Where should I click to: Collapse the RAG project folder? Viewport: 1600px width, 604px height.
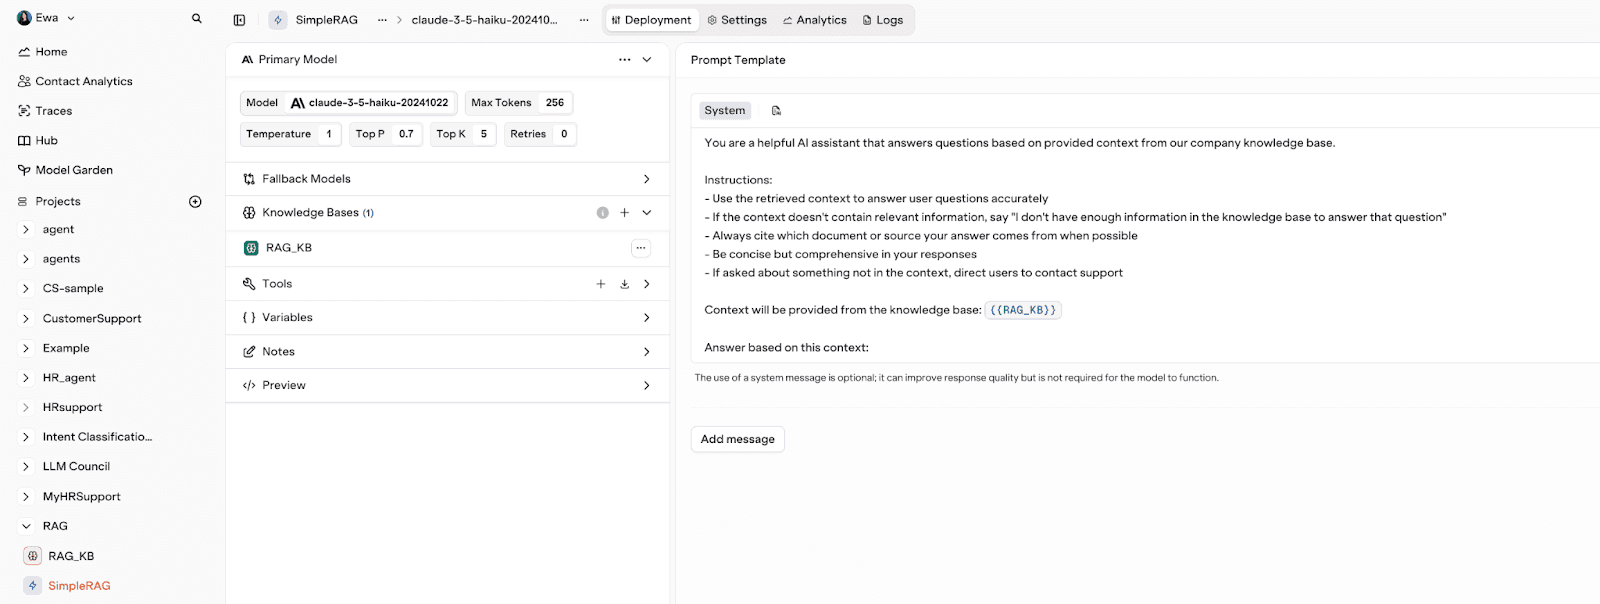pos(26,526)
